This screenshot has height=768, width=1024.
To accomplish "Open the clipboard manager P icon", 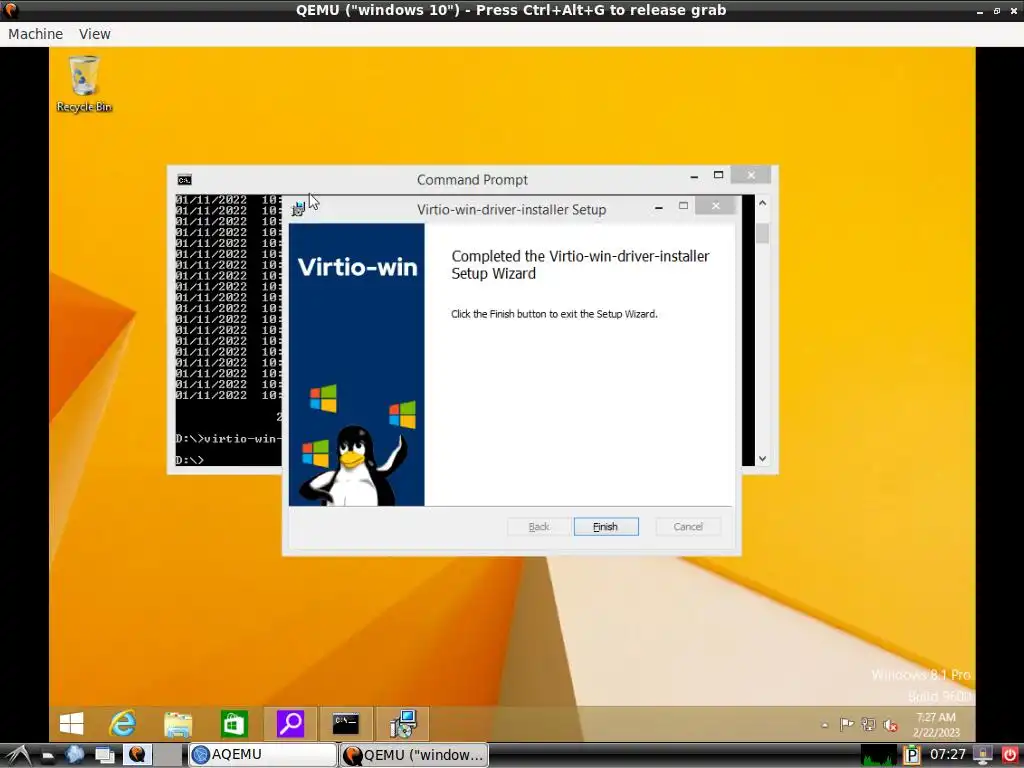I will (x=912, y=755).
